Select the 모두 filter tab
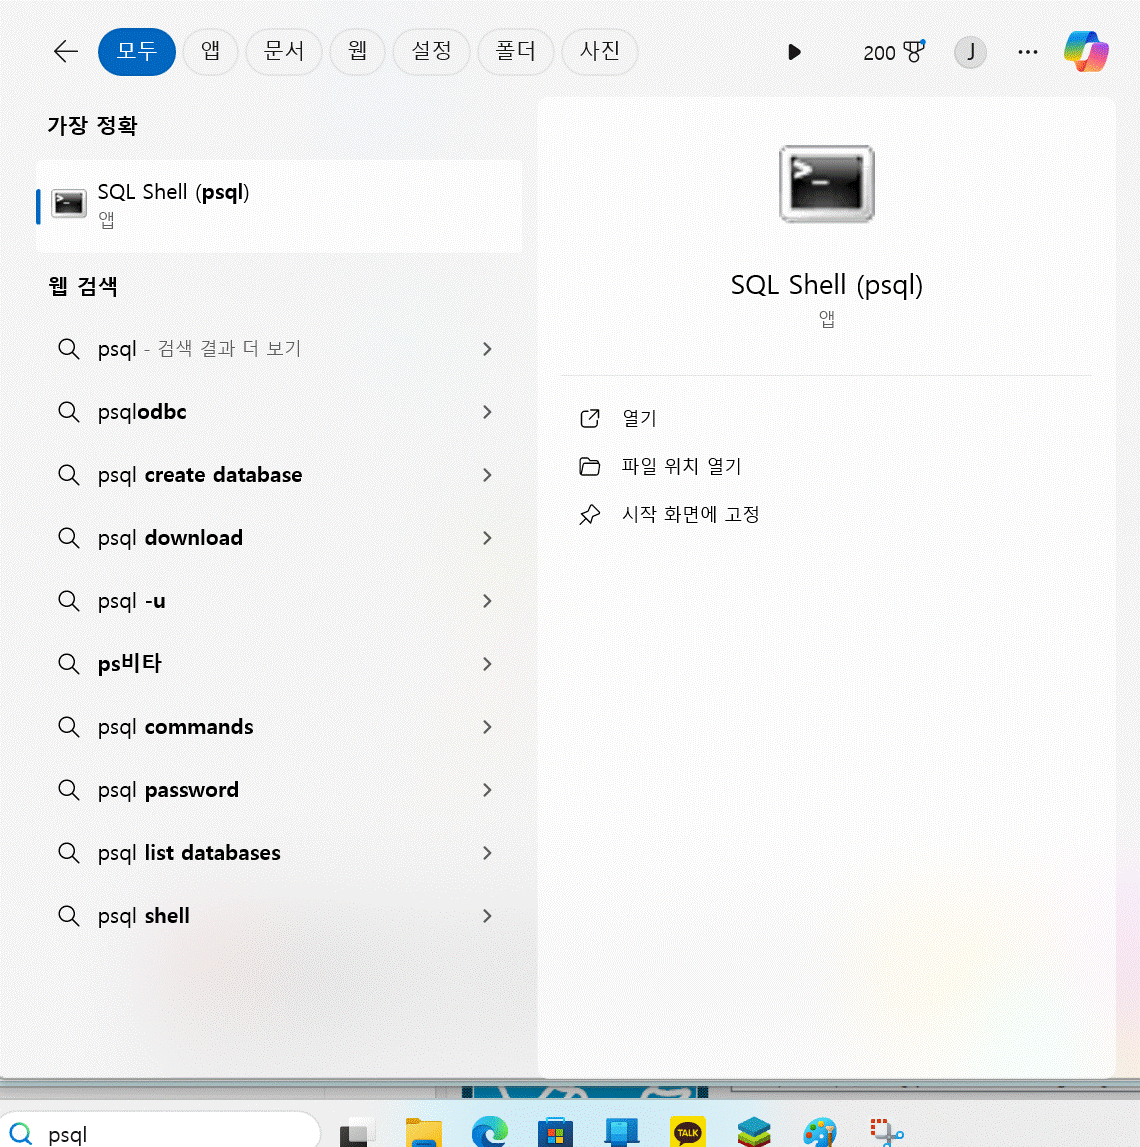The image size is (1140, 1147). pyautogui.click(x=137, y=51)
